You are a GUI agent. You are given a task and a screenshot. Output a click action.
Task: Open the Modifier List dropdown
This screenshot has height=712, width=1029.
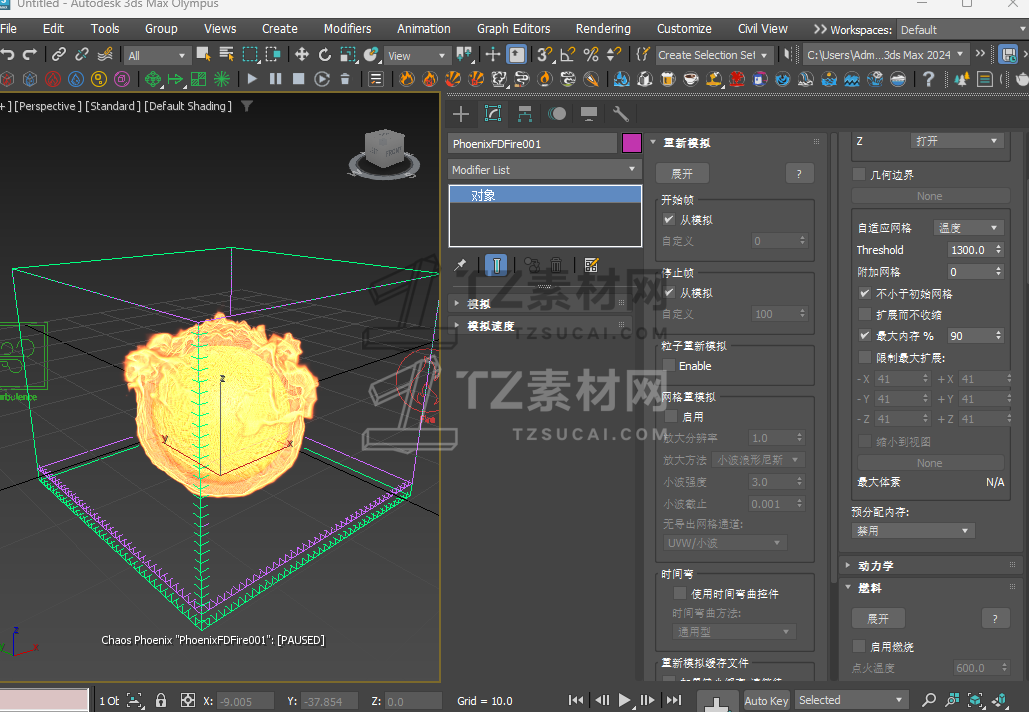[x=544, y=170]
